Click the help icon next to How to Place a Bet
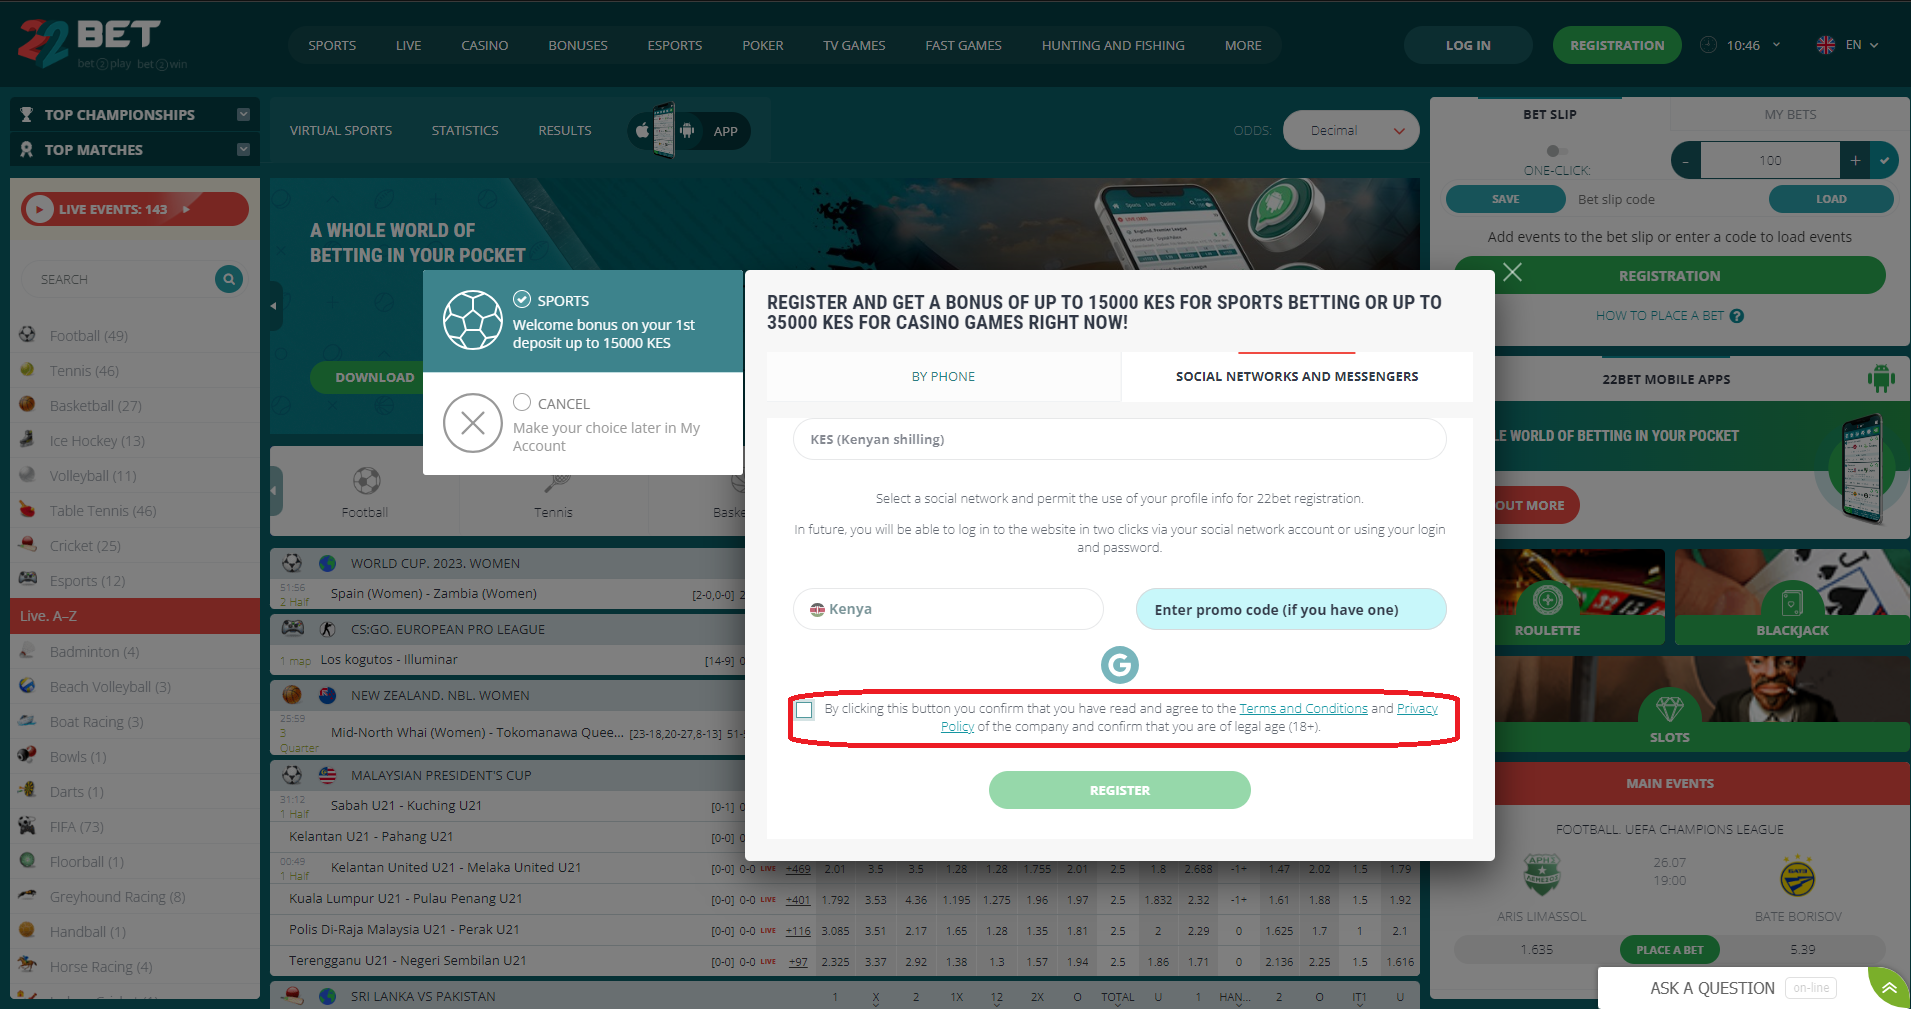Screen dimensions: 1911x1009 point(1737,316)
